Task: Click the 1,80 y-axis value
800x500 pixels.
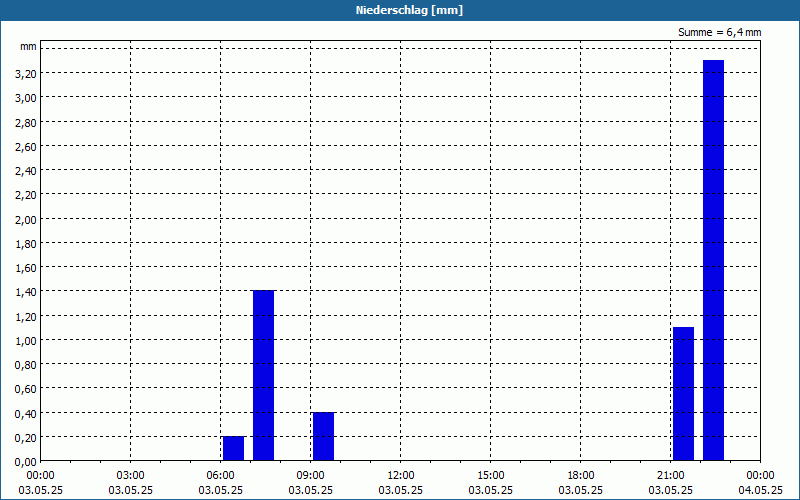Action: (26, 244)
